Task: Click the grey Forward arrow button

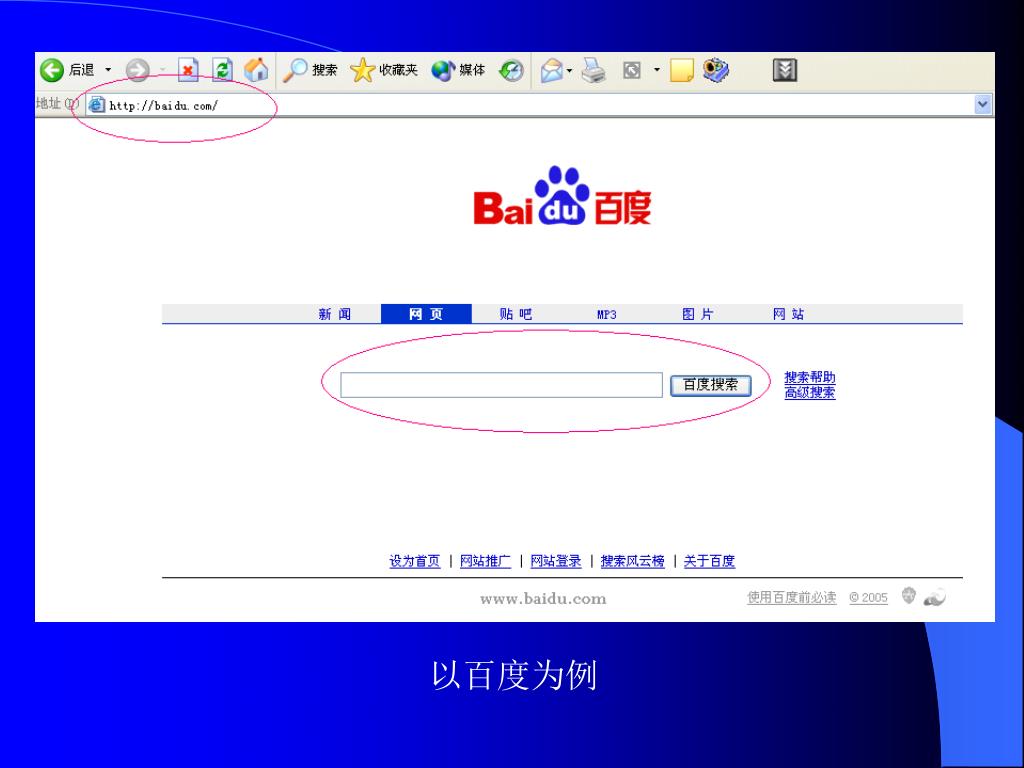Action: (x=137, y=70)
